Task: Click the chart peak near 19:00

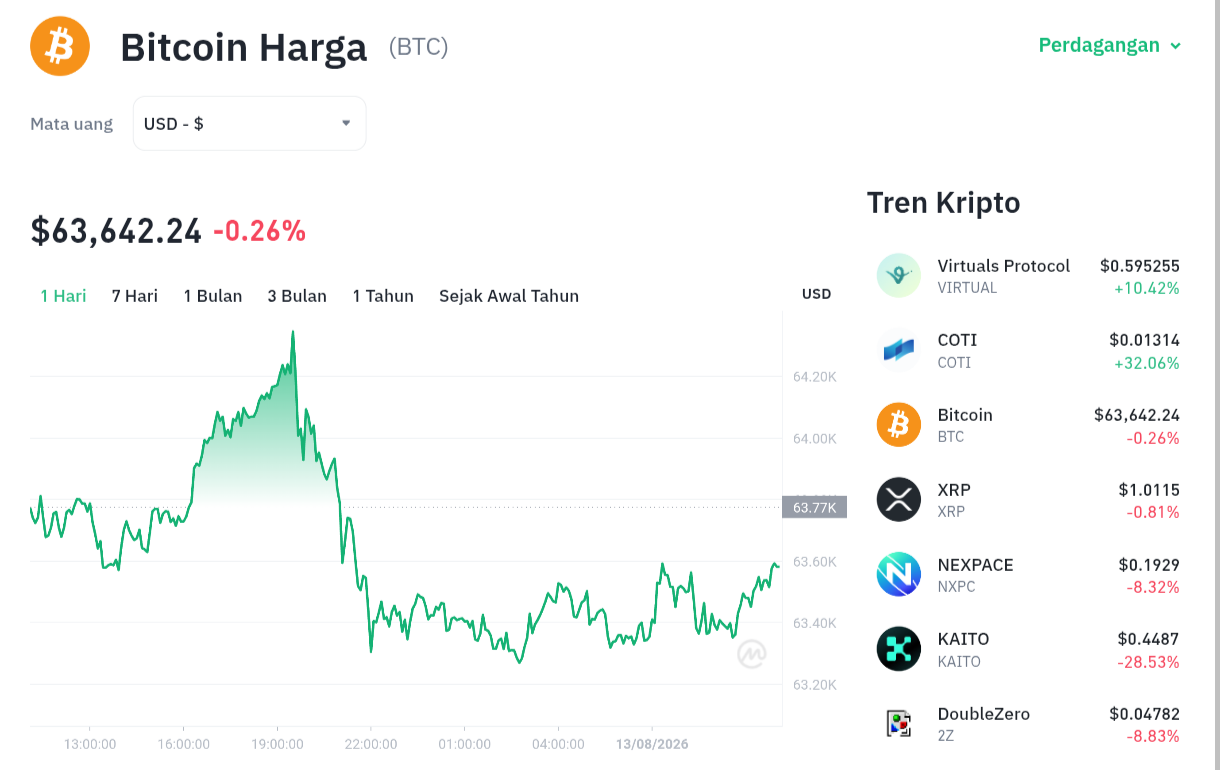Action: [293, 333]
